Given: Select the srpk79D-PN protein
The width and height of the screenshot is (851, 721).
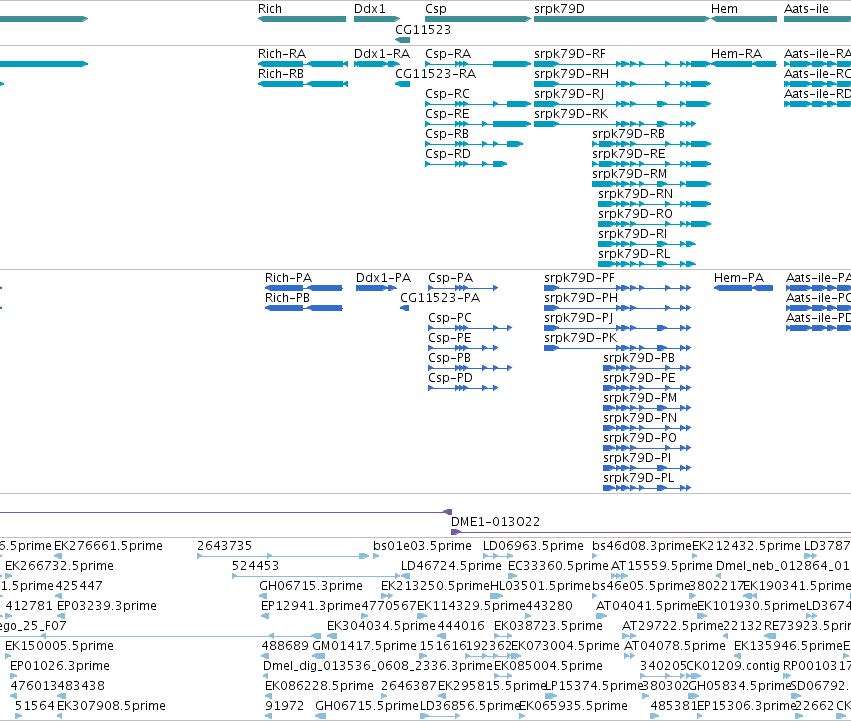Looking at the screenshot, I should pyautogui.click(x=640, y=419).
